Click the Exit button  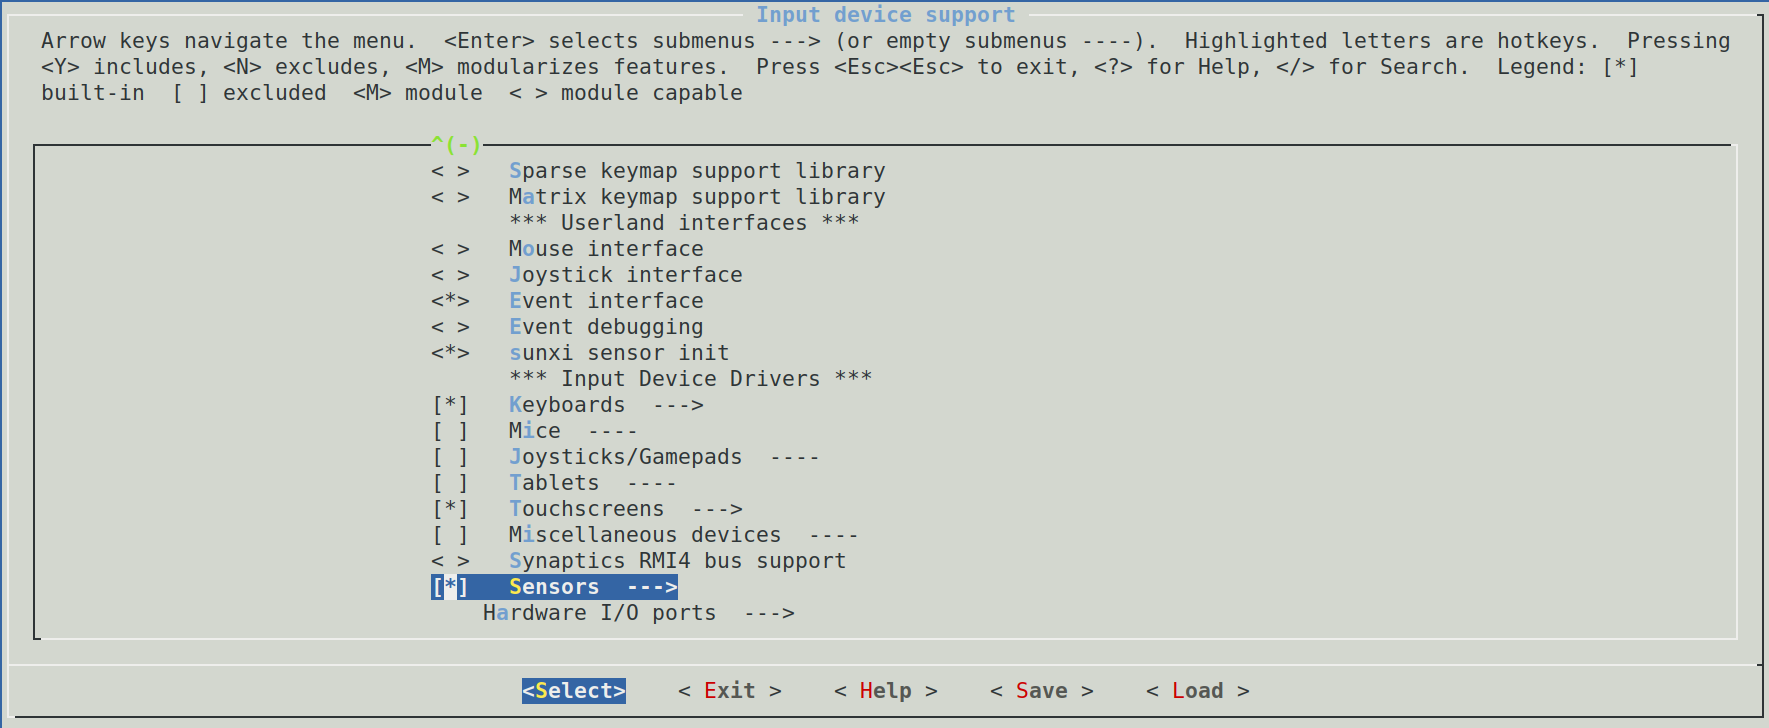coord(730,691)
